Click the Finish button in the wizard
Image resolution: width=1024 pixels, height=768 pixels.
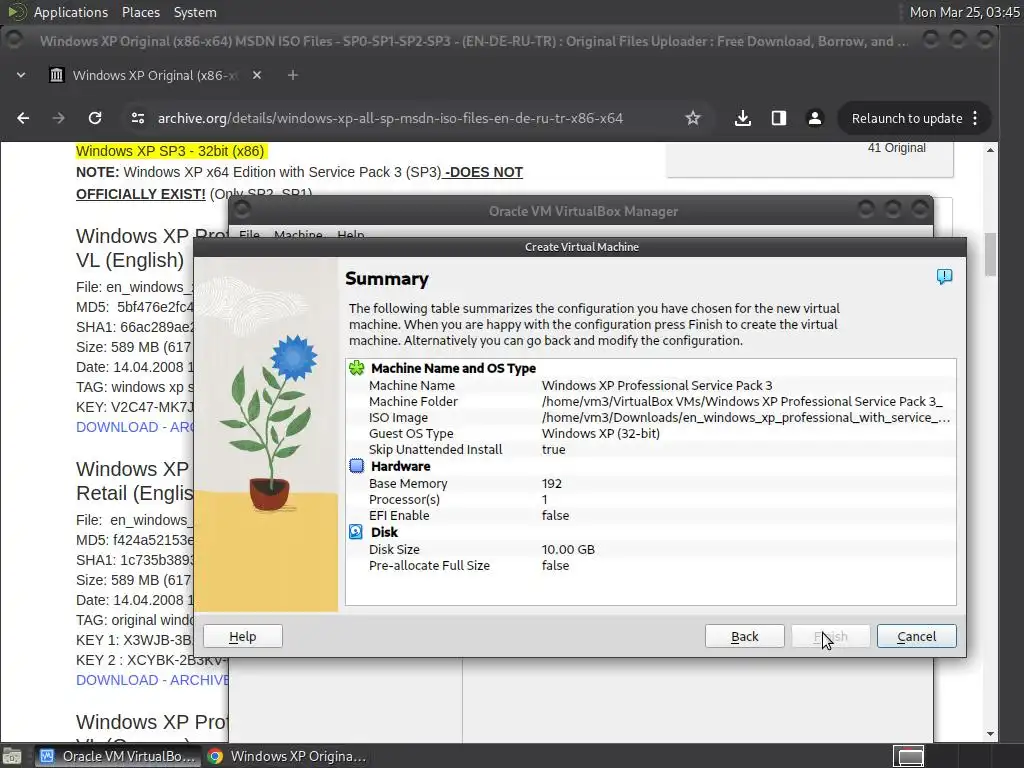[x=830, y=636]
